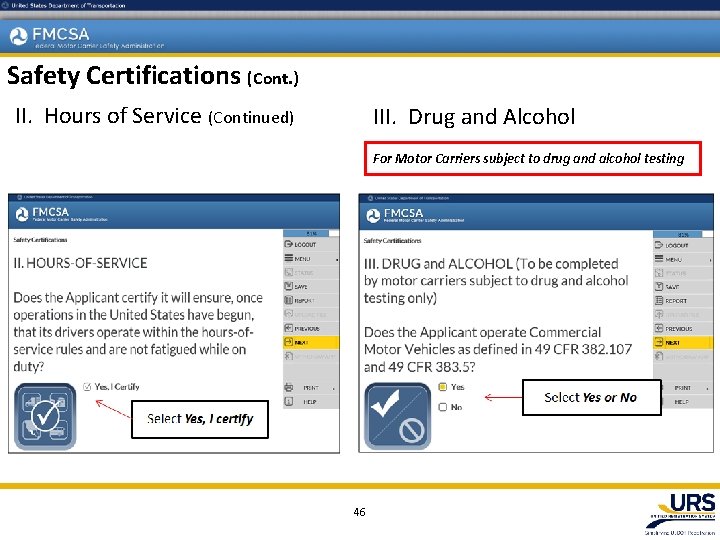
Task: Expand the PRINT submenu arrow in Drug and Alcohol panel
Action: tap(708, 389)
